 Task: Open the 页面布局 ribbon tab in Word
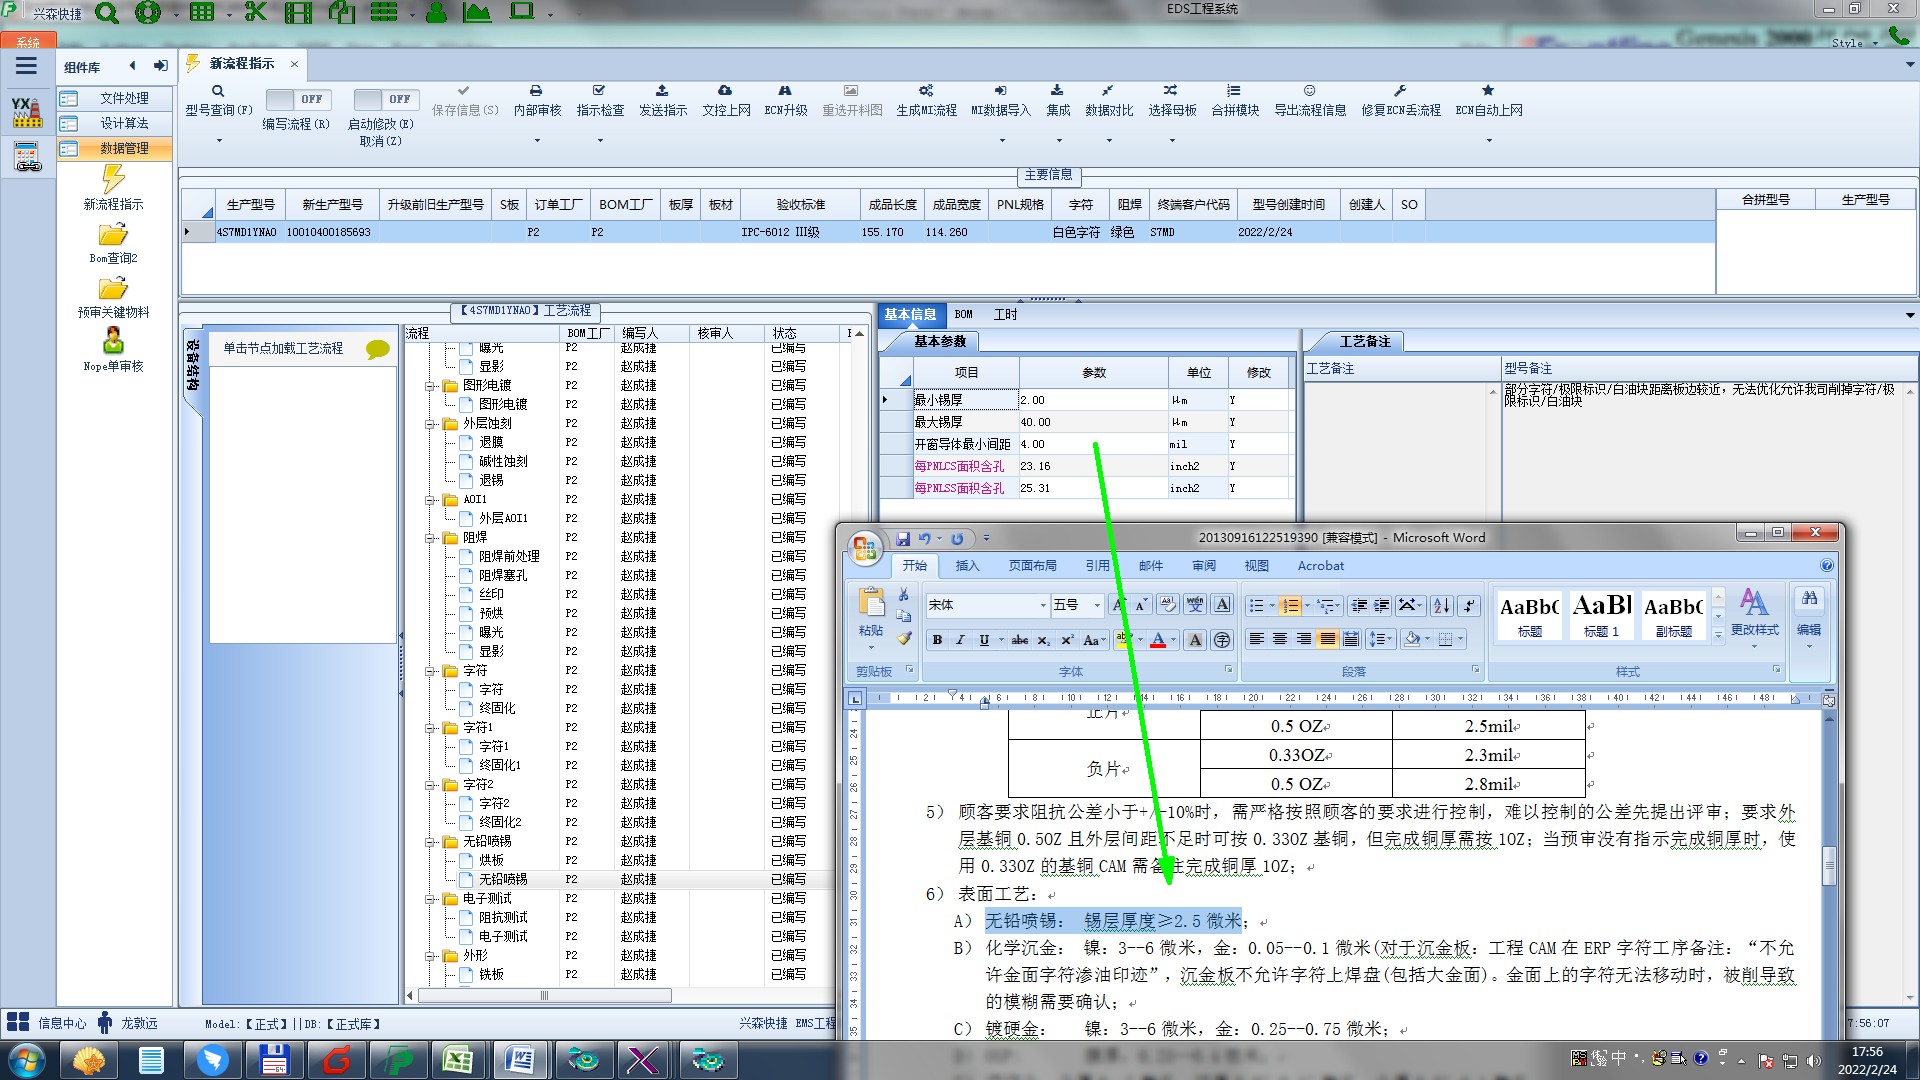point(1032,566)
